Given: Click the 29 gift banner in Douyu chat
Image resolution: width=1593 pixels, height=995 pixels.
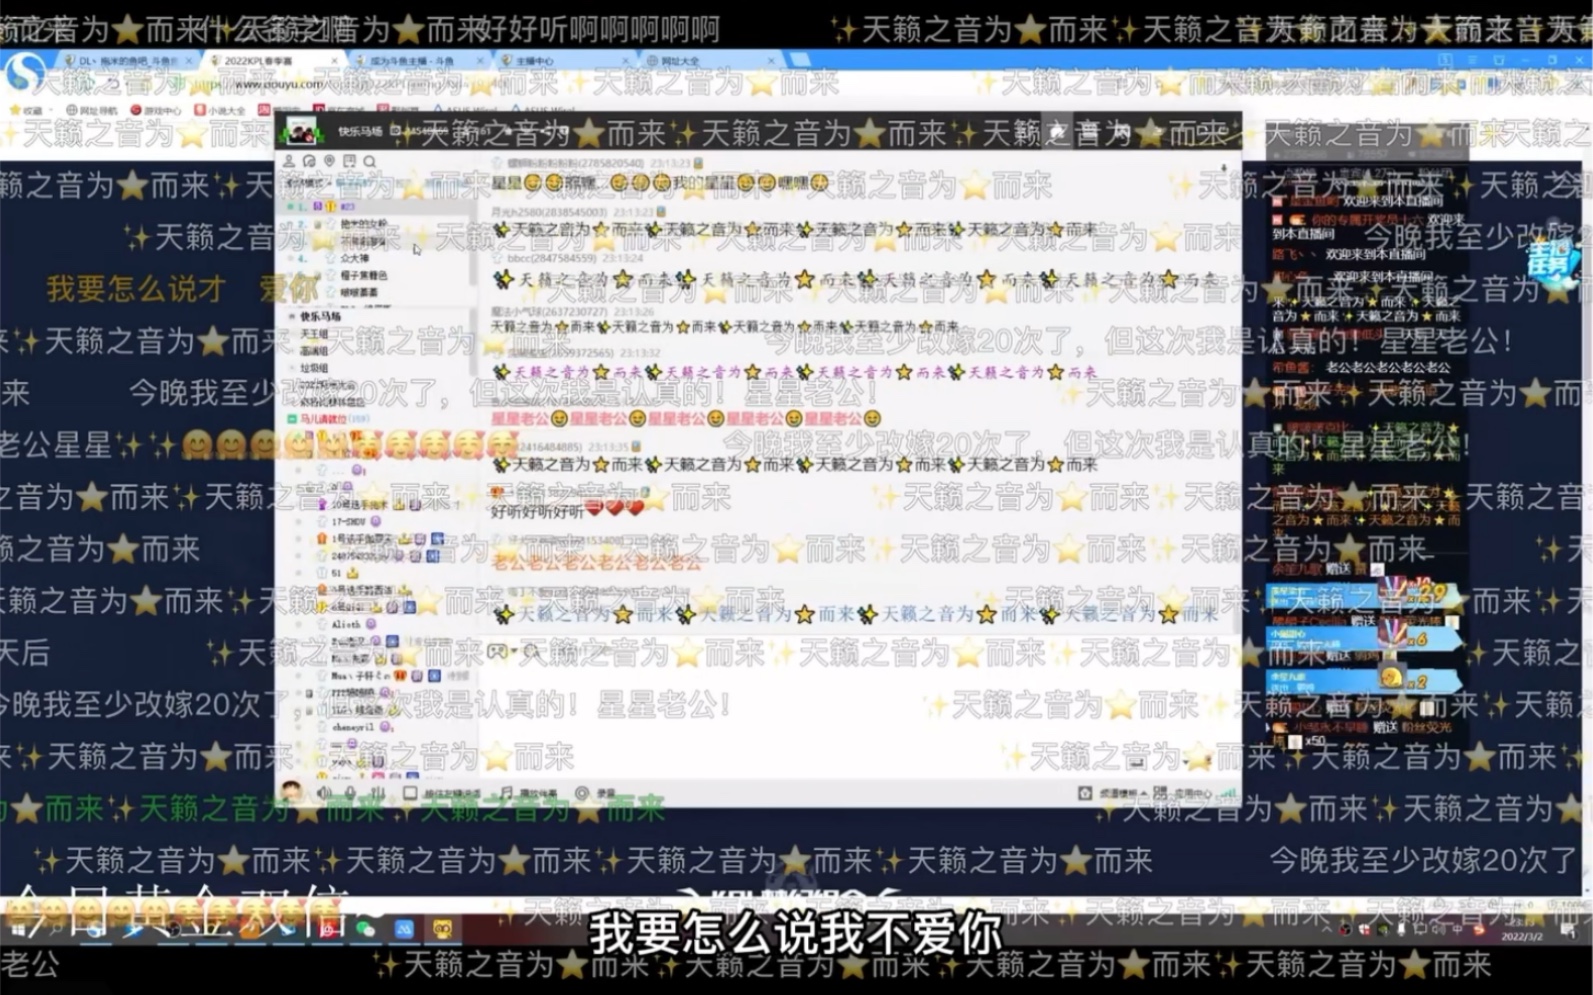Looking at the screenshot, I should 1364,594.
